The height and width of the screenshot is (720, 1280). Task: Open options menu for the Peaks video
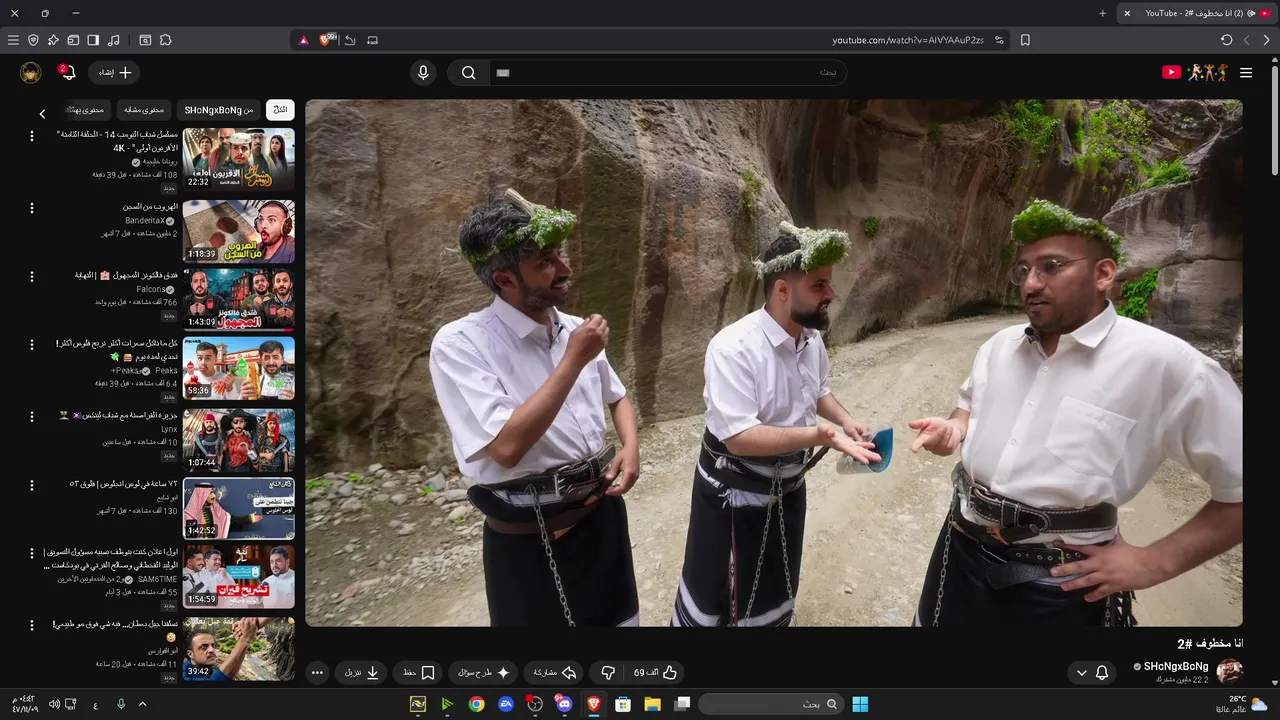coord(32,345)
